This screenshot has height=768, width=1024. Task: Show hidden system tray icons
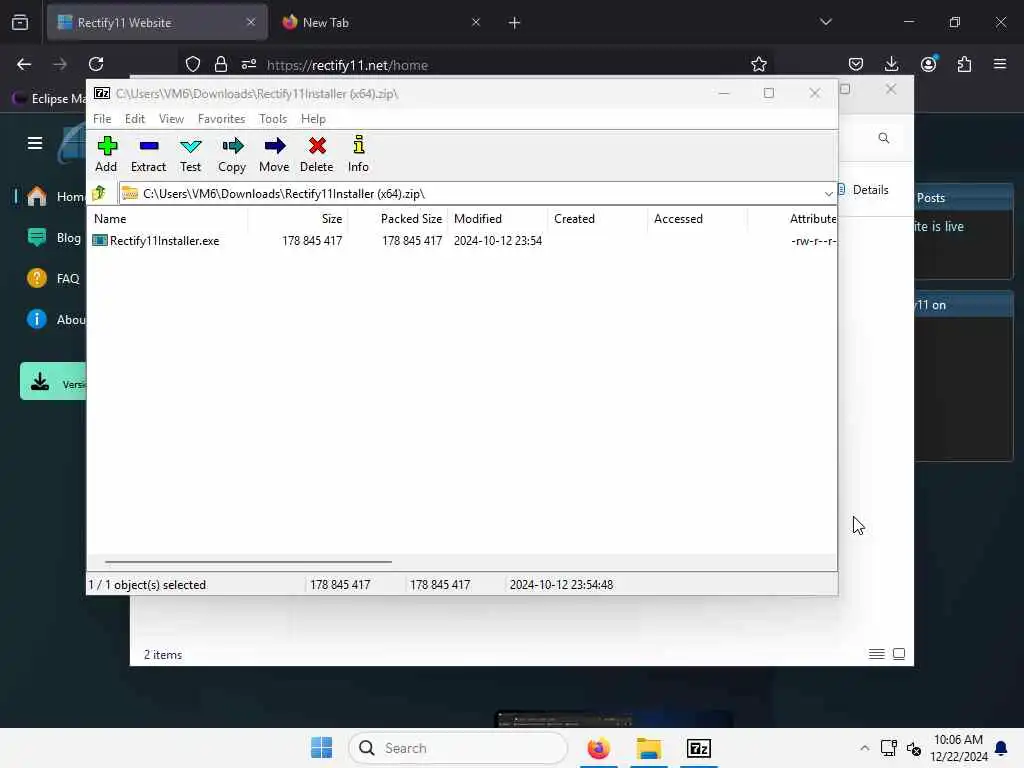click(865, 748)
